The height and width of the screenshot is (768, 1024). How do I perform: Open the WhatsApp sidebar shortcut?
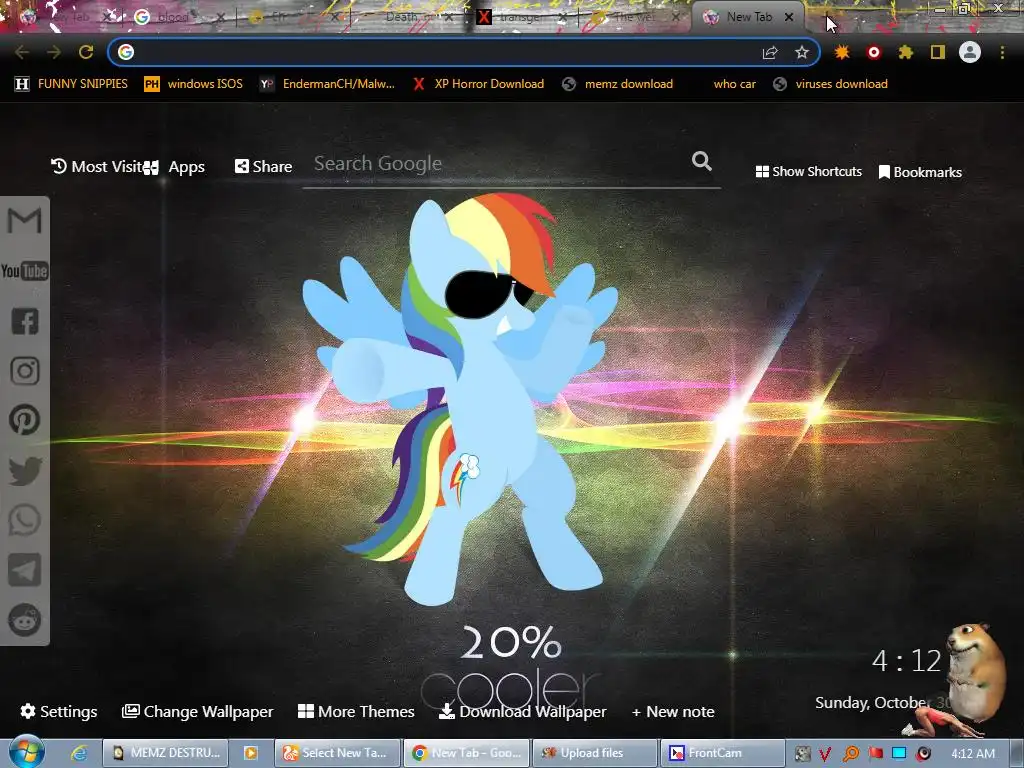[25, 520]
